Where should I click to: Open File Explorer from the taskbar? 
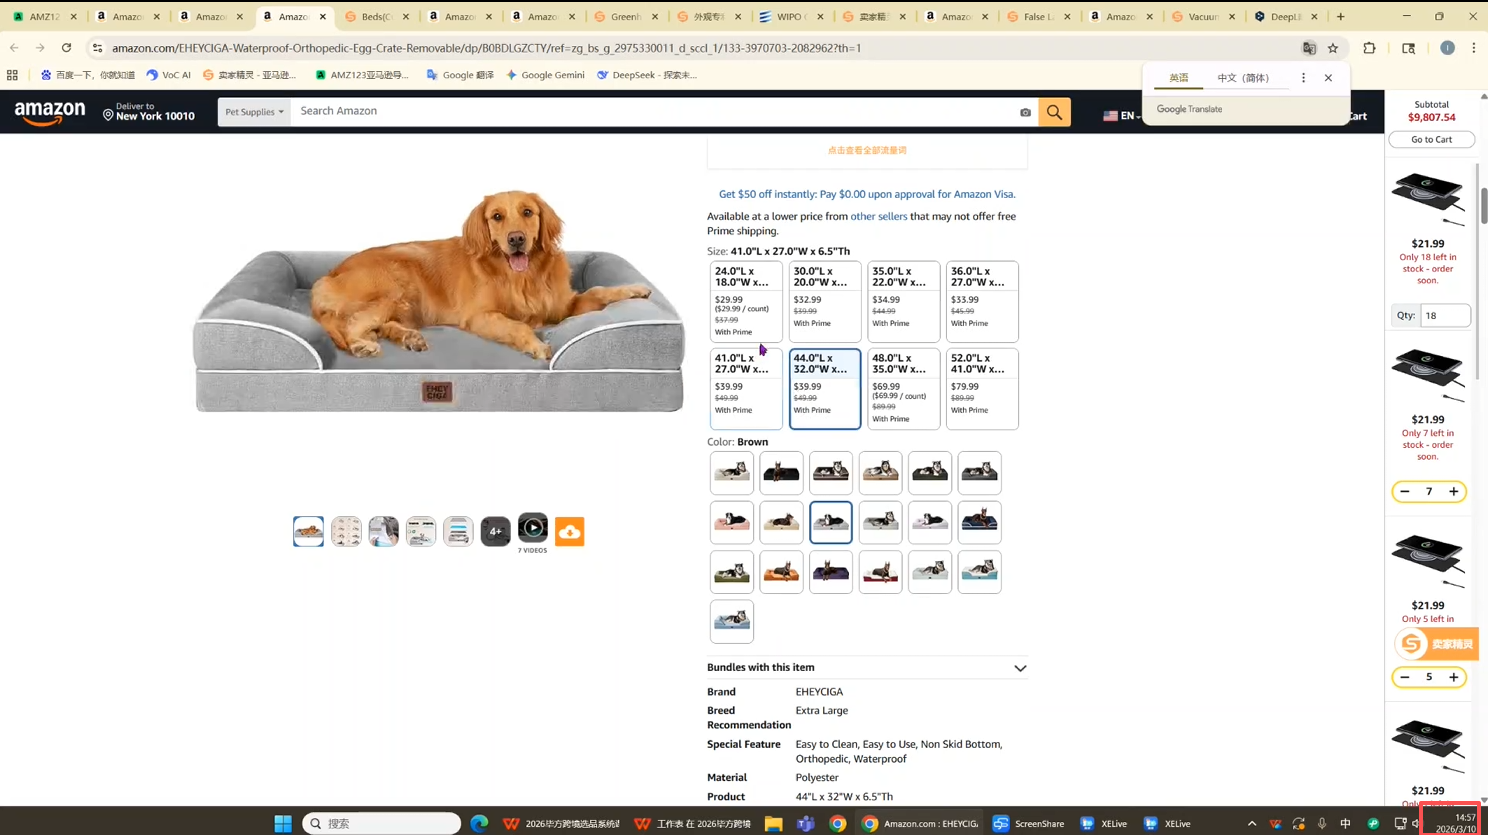773,824
